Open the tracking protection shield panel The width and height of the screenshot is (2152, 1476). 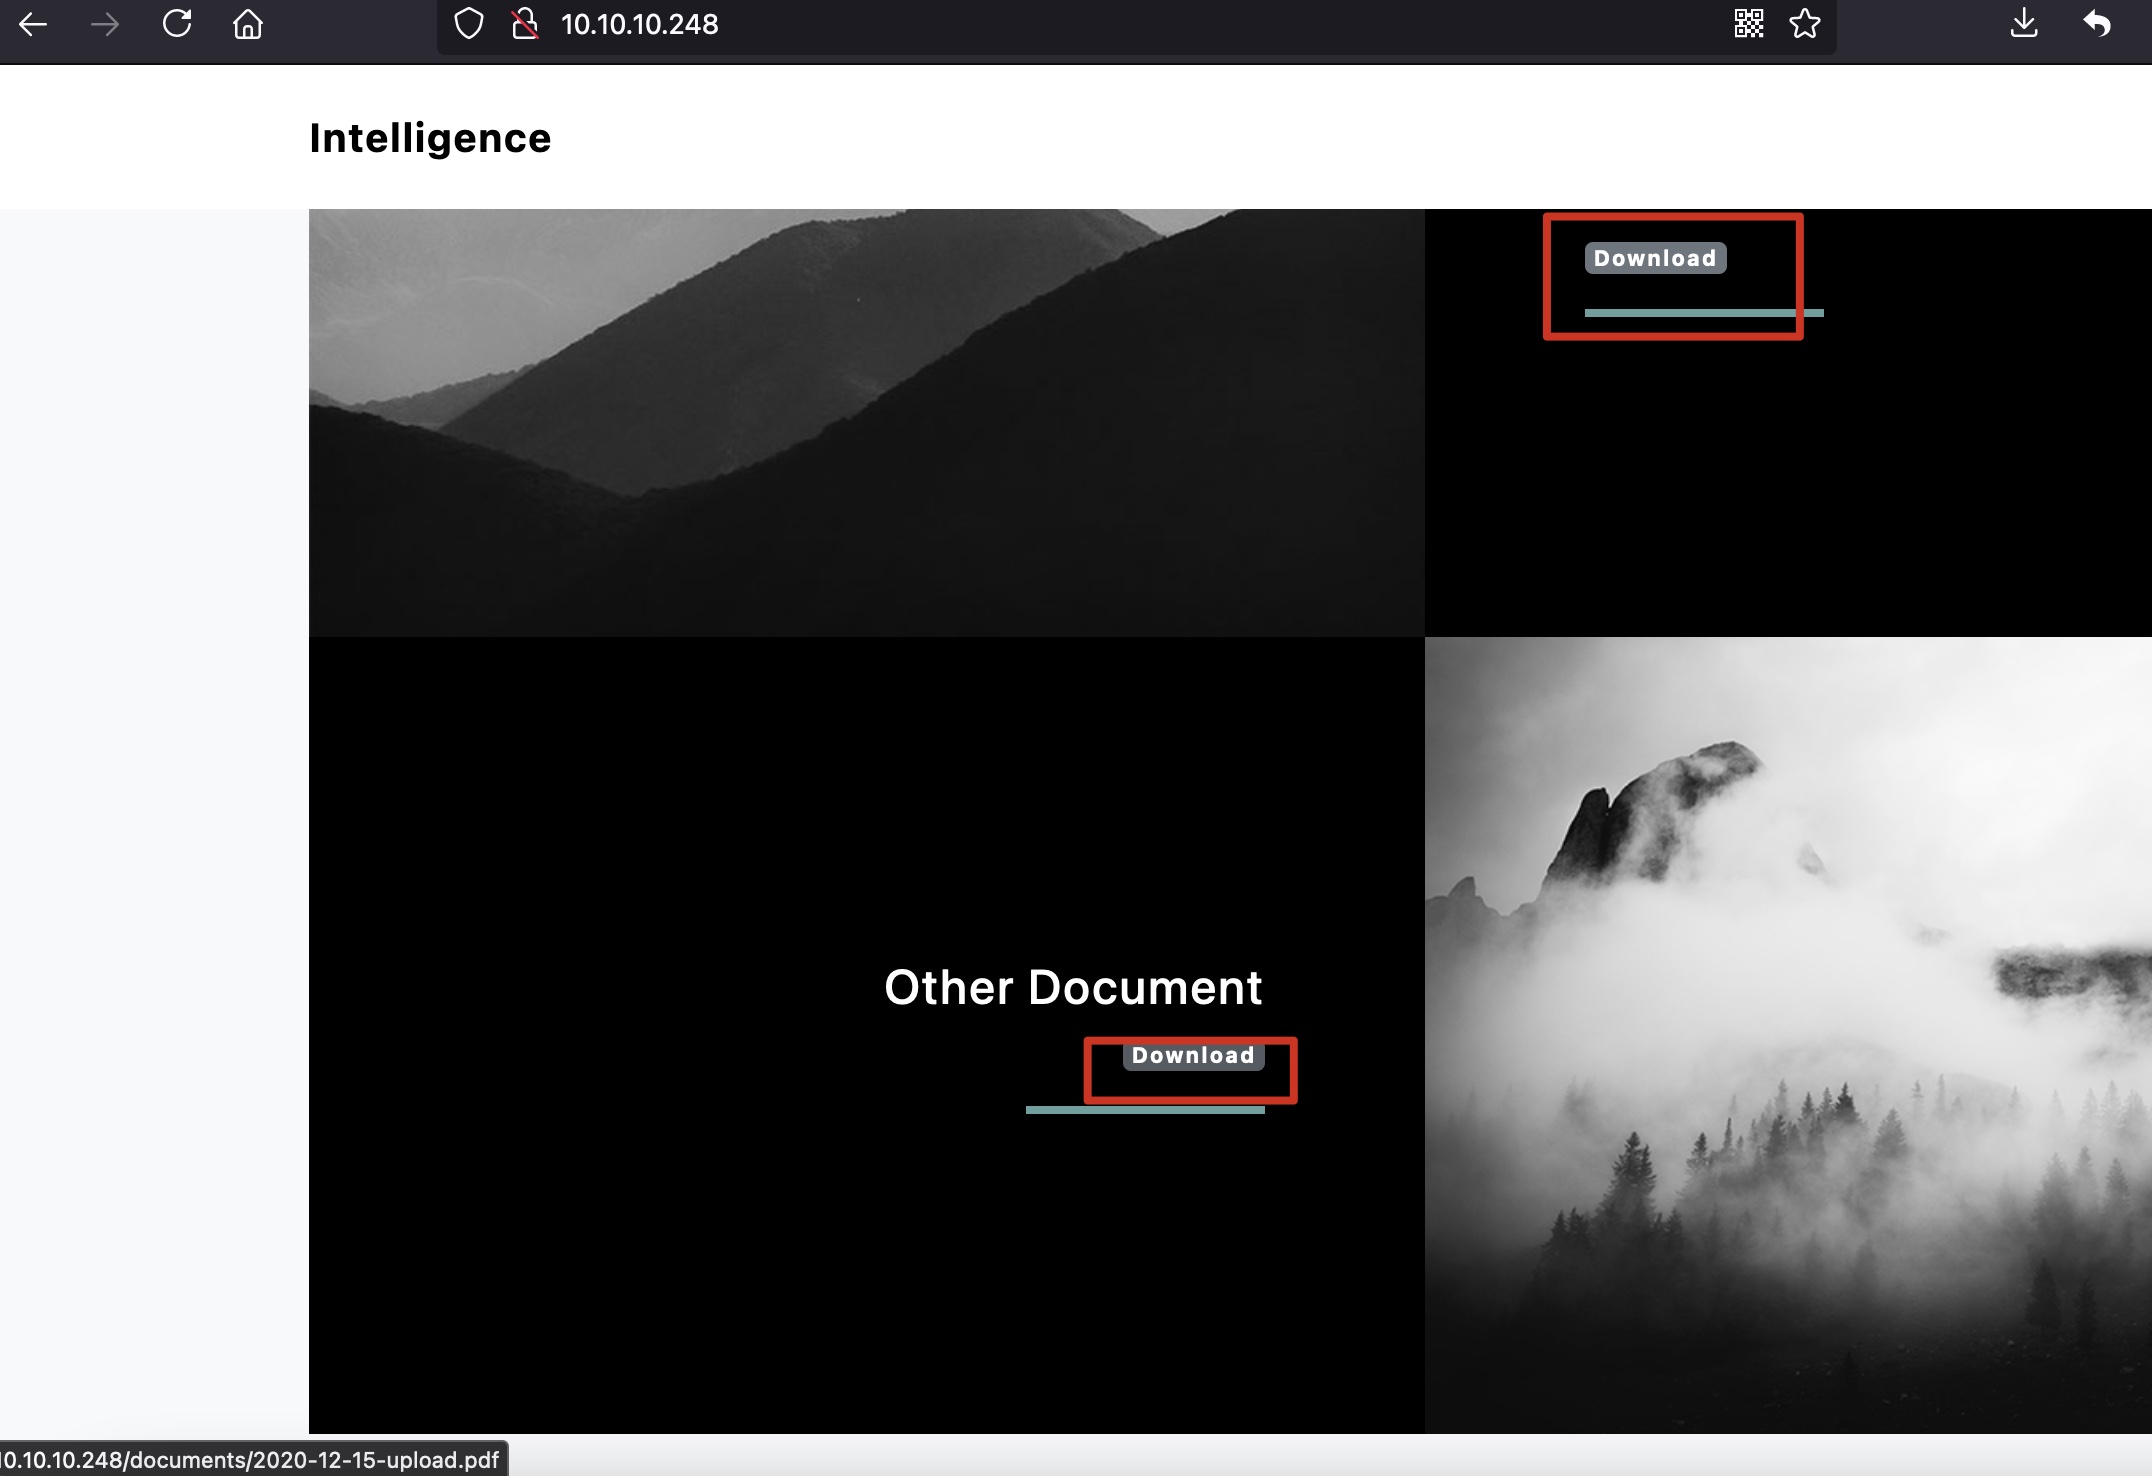click(468, 24)
